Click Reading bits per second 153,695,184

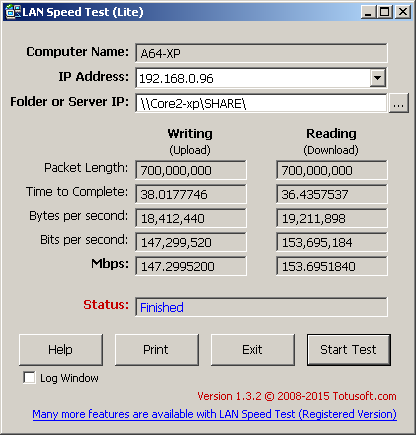point(332,242)
